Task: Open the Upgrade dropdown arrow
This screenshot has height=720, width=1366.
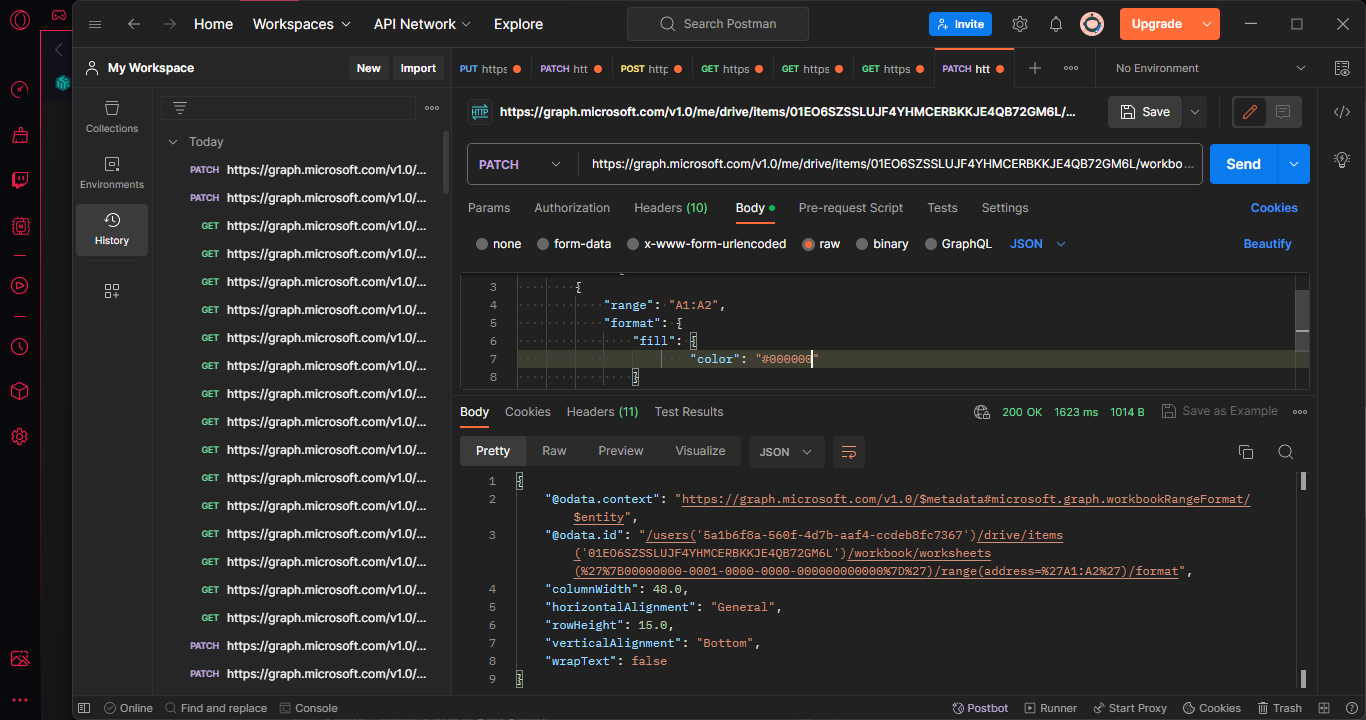Action: pyautogui.click(x=1207, y=24)
